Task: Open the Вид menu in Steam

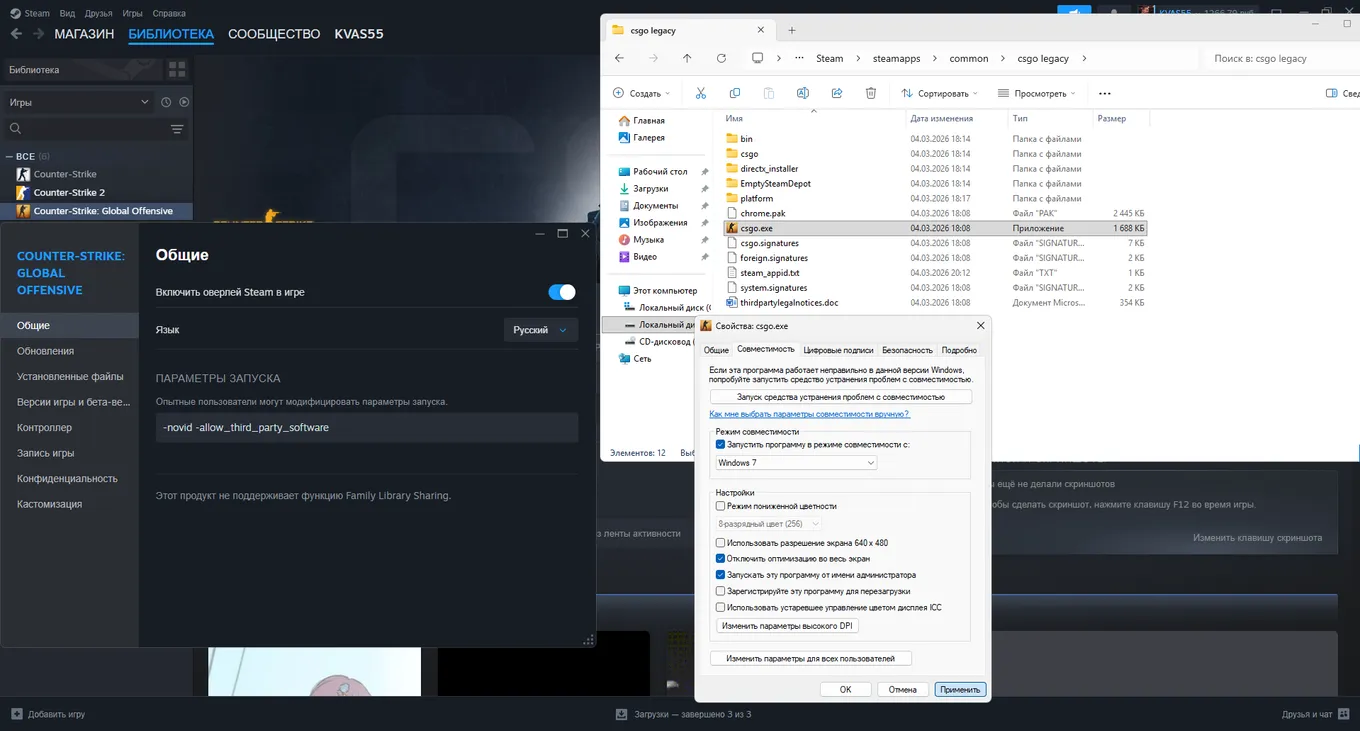Action: click(x=67, y=14)
